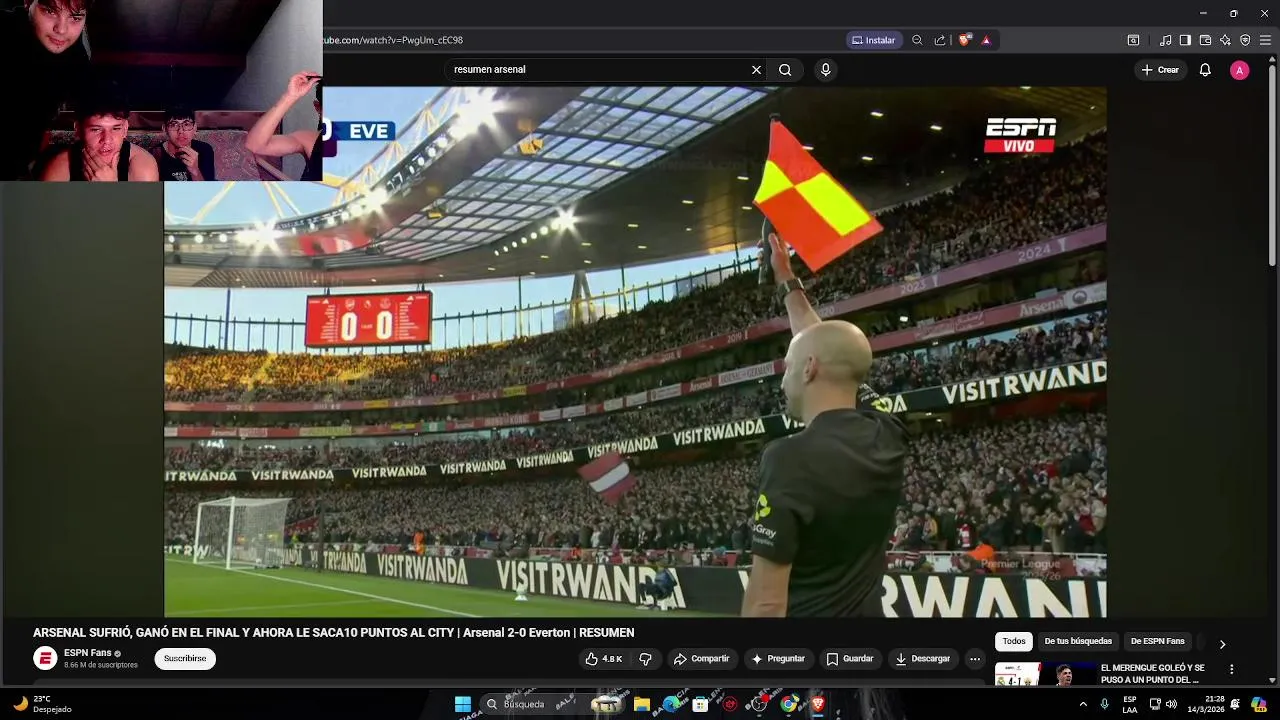
Task: Open the Brave VPN shield icon
Action: coord(1245,40)
